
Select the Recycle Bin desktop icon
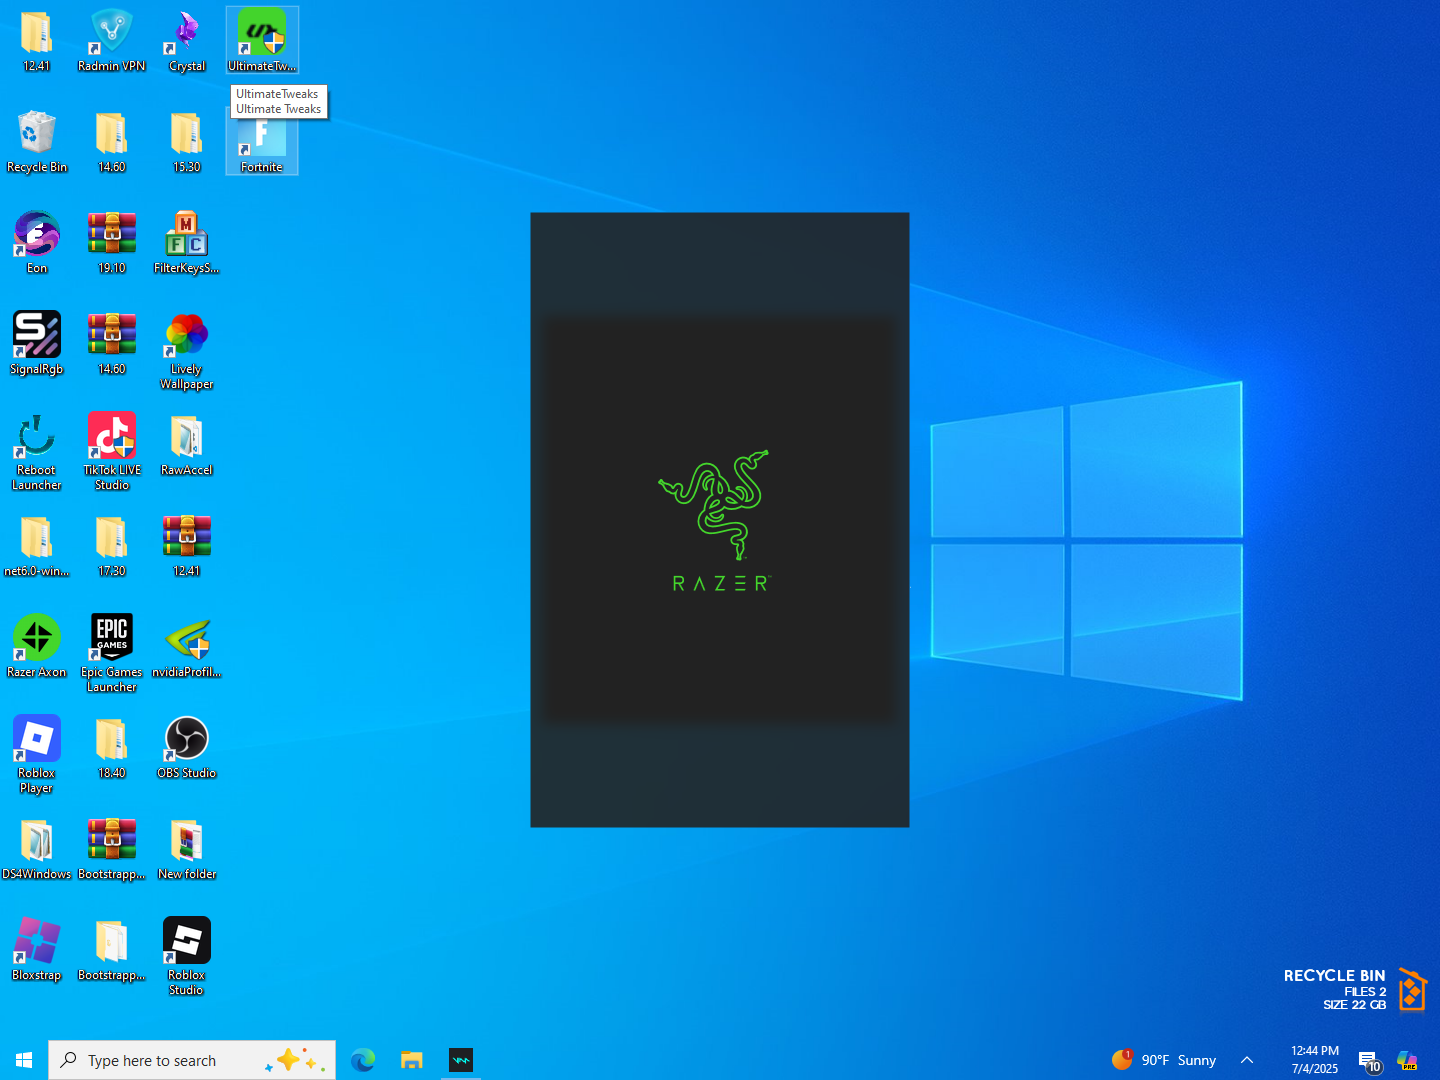tap(37, 142)
